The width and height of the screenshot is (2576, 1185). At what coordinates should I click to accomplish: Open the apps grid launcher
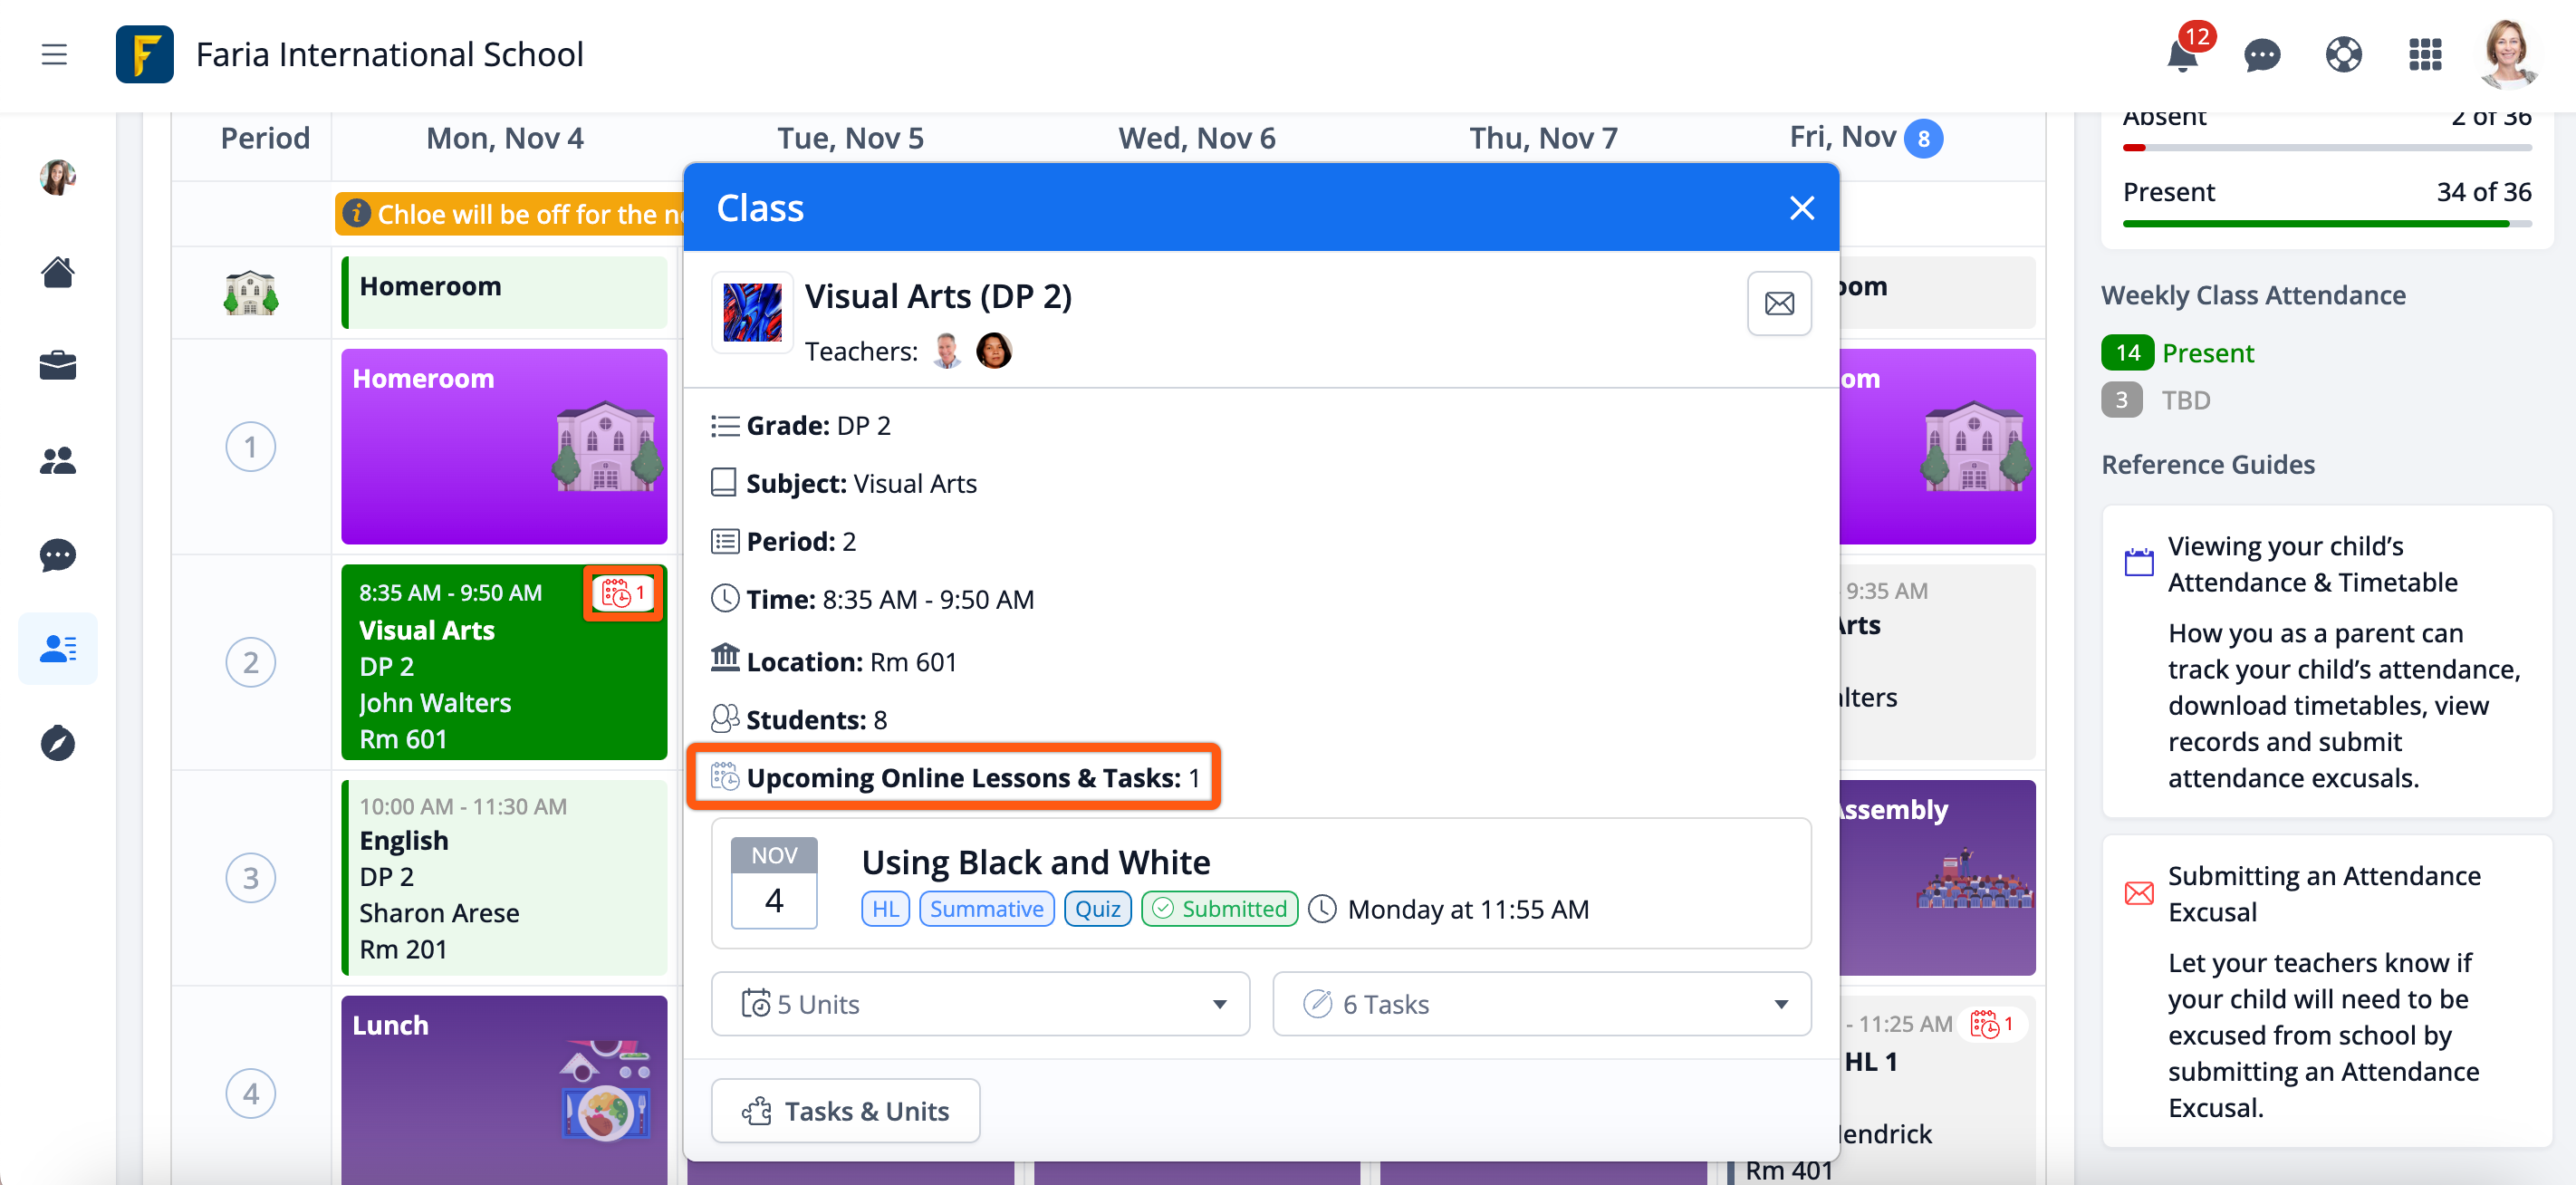point(2425,55)
